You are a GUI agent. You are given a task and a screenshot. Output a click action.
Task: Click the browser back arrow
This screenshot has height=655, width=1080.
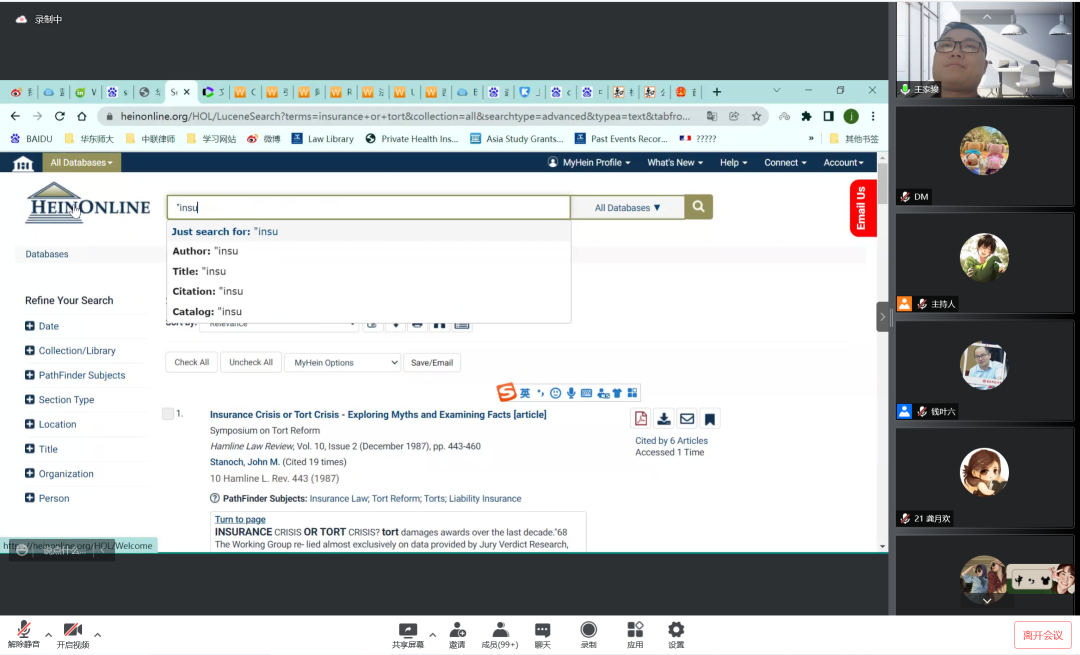pos(15,116)
